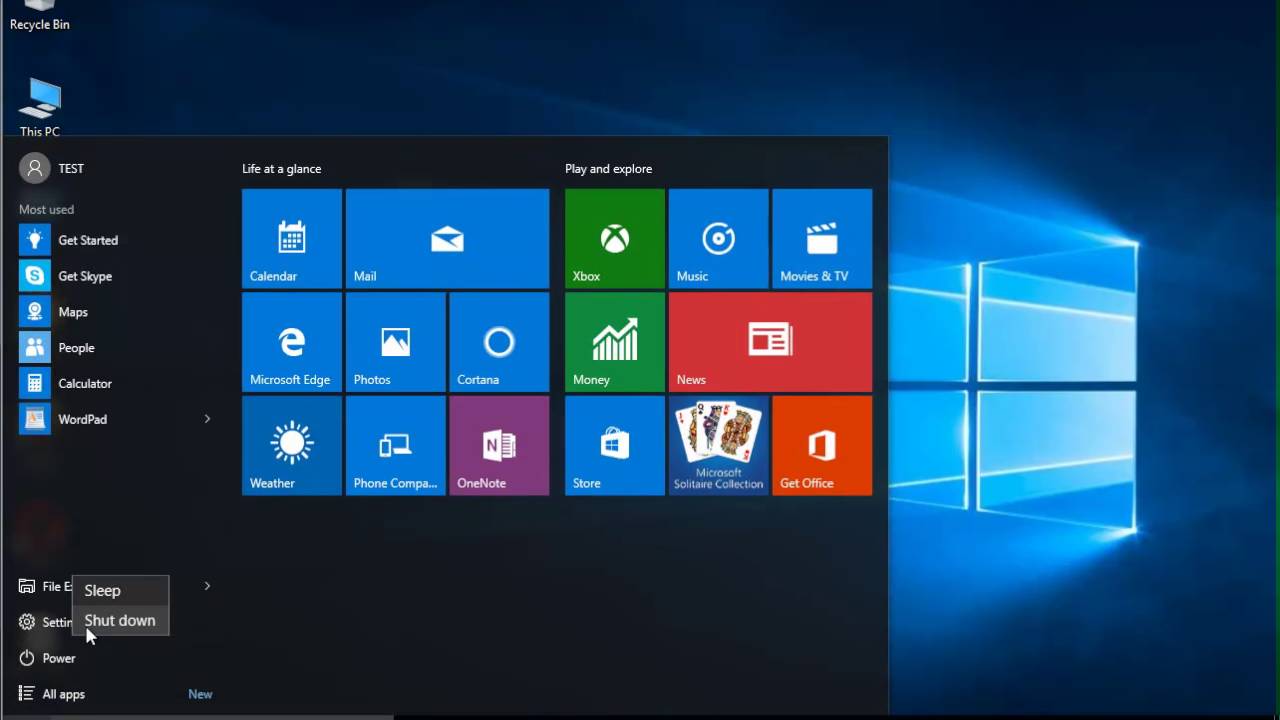This screenshot has height=720, width=1280.
Task: Launch the Microsoft Edge tile
Action: pos(292,342)
